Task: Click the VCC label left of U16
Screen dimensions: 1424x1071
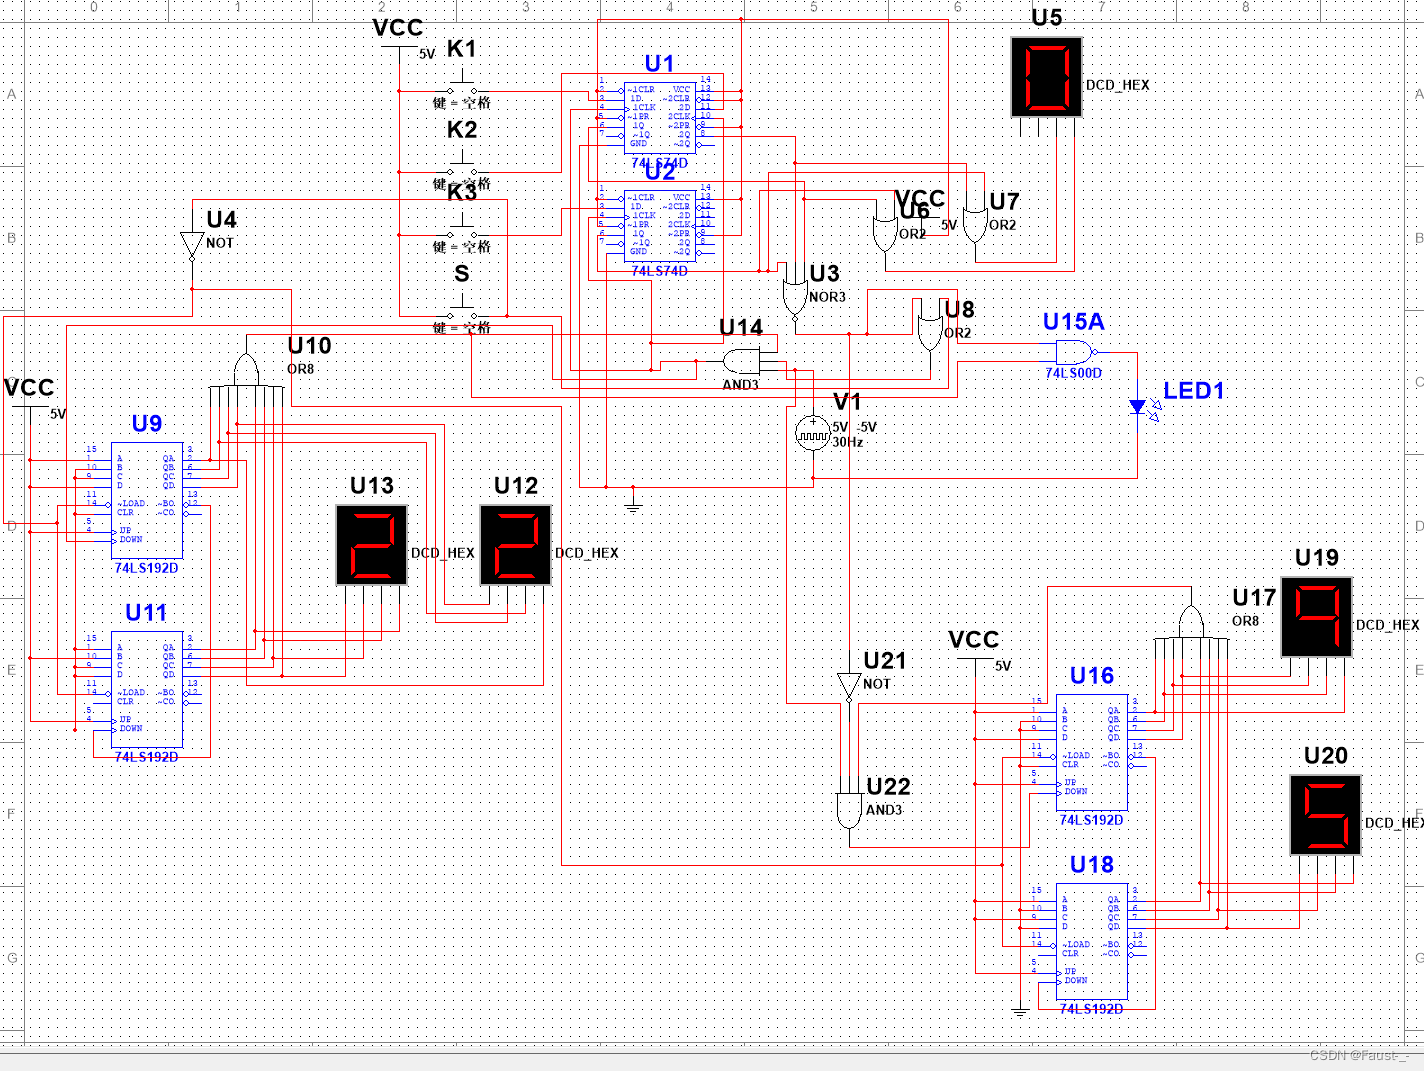Action: coord(973,640)
